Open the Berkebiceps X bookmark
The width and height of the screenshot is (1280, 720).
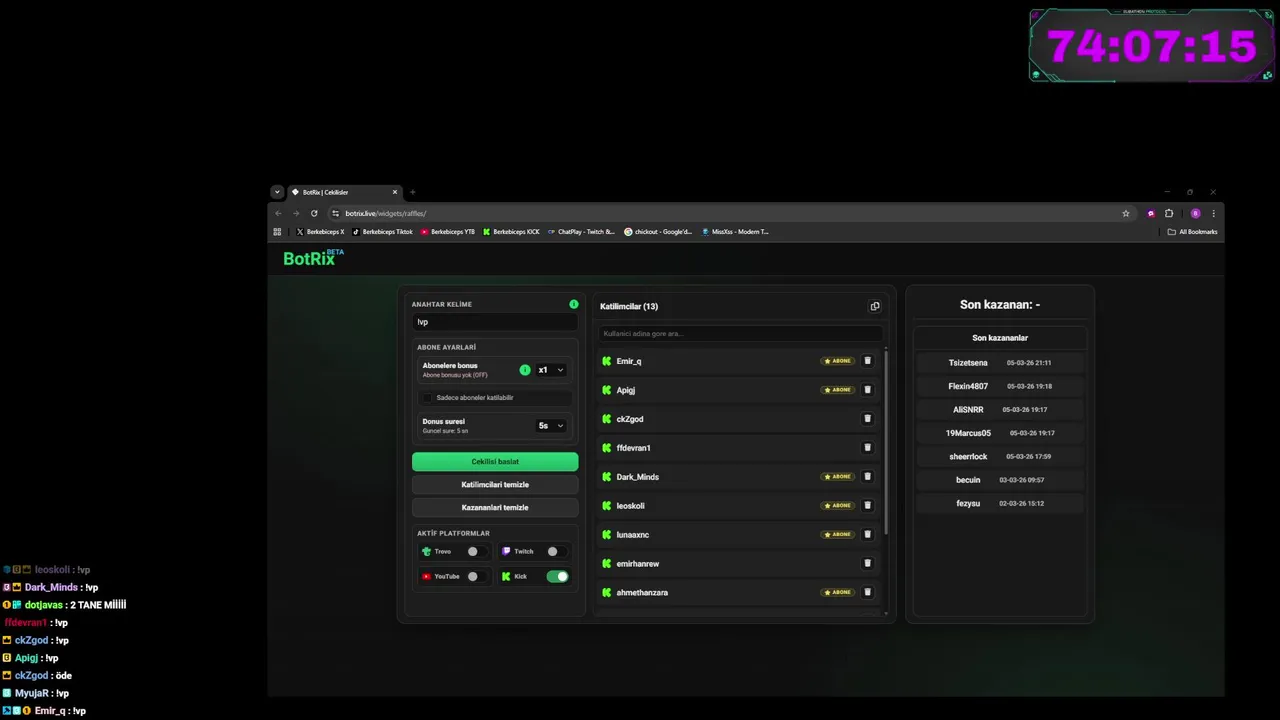(x=320, y=231)
